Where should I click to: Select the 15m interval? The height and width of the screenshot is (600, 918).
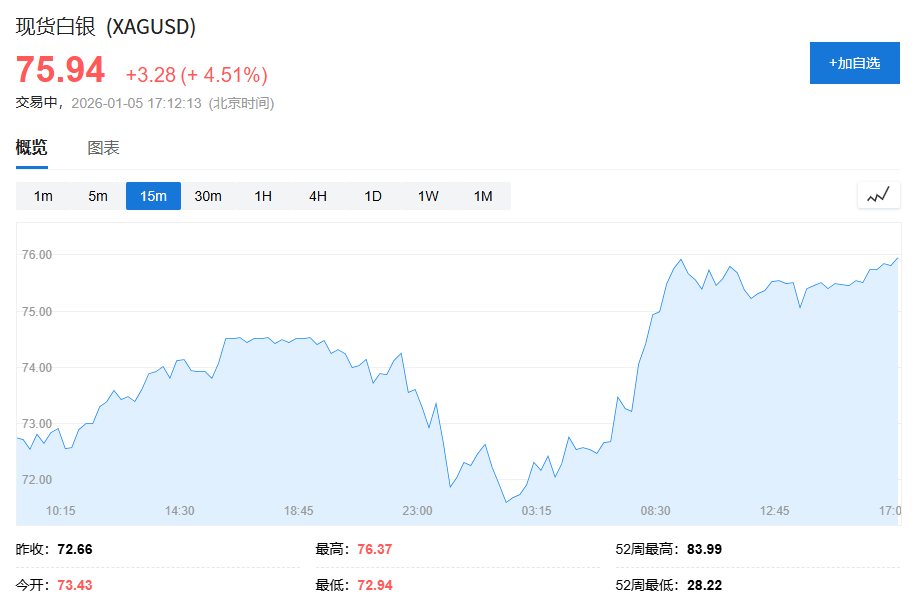tap(153, 196)
